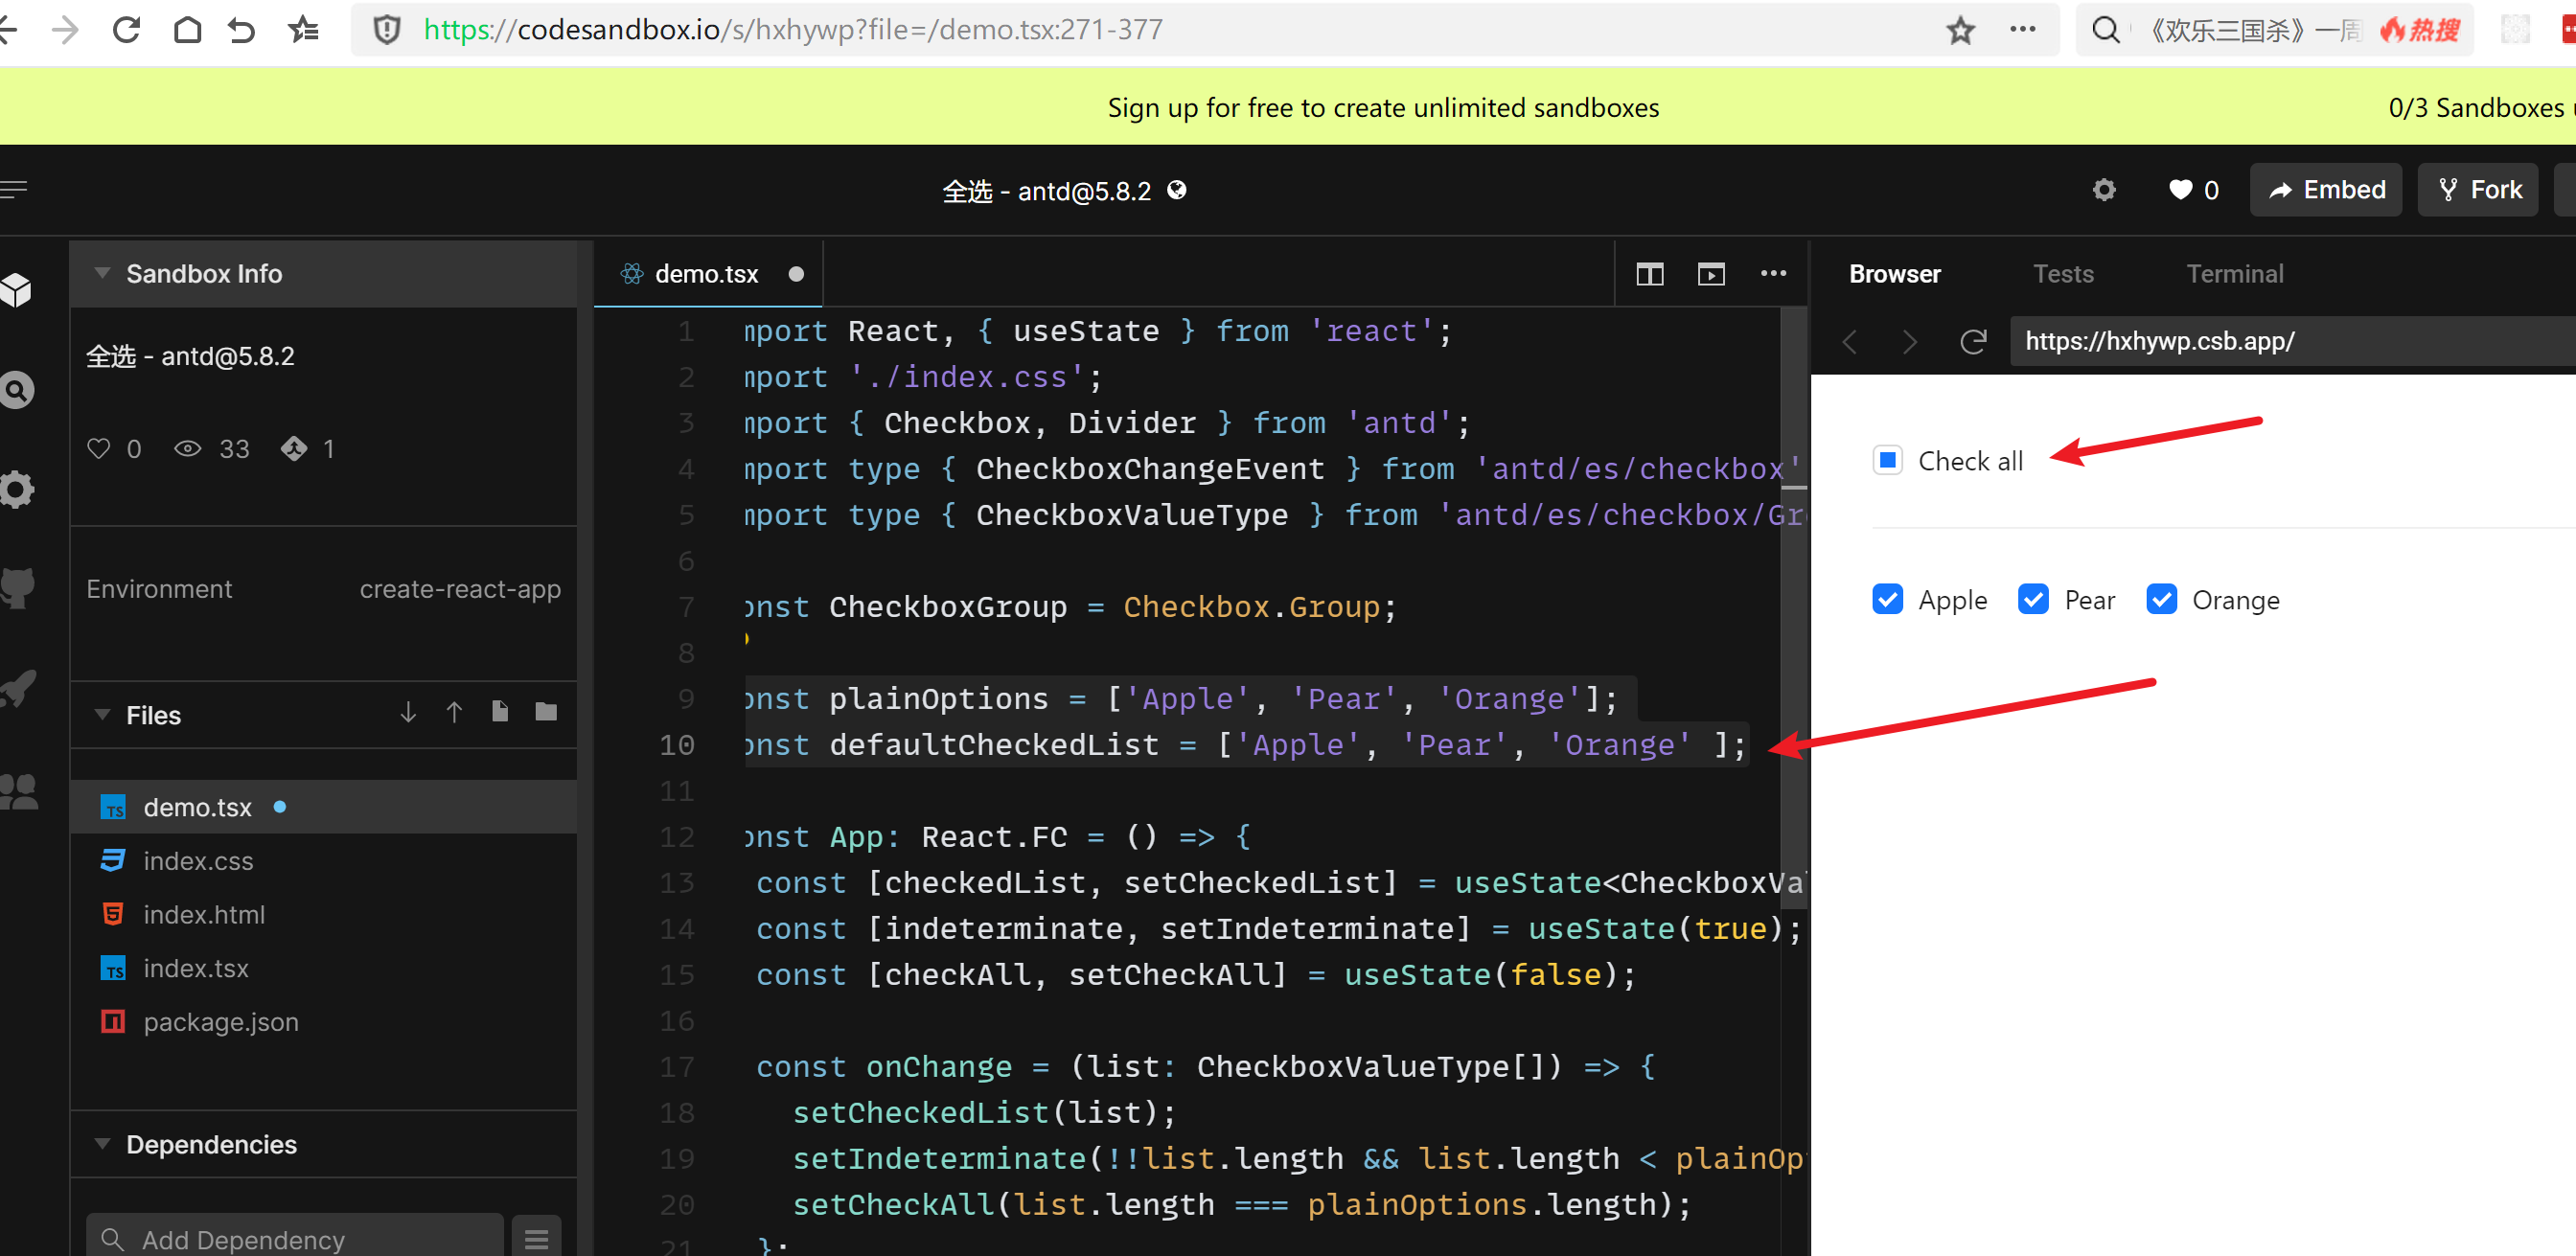Image resolution: width=2576 pixels, height=1256 pixels.
Task: Click the sandbox settings gear icon in header
Action: (2104, 190)
